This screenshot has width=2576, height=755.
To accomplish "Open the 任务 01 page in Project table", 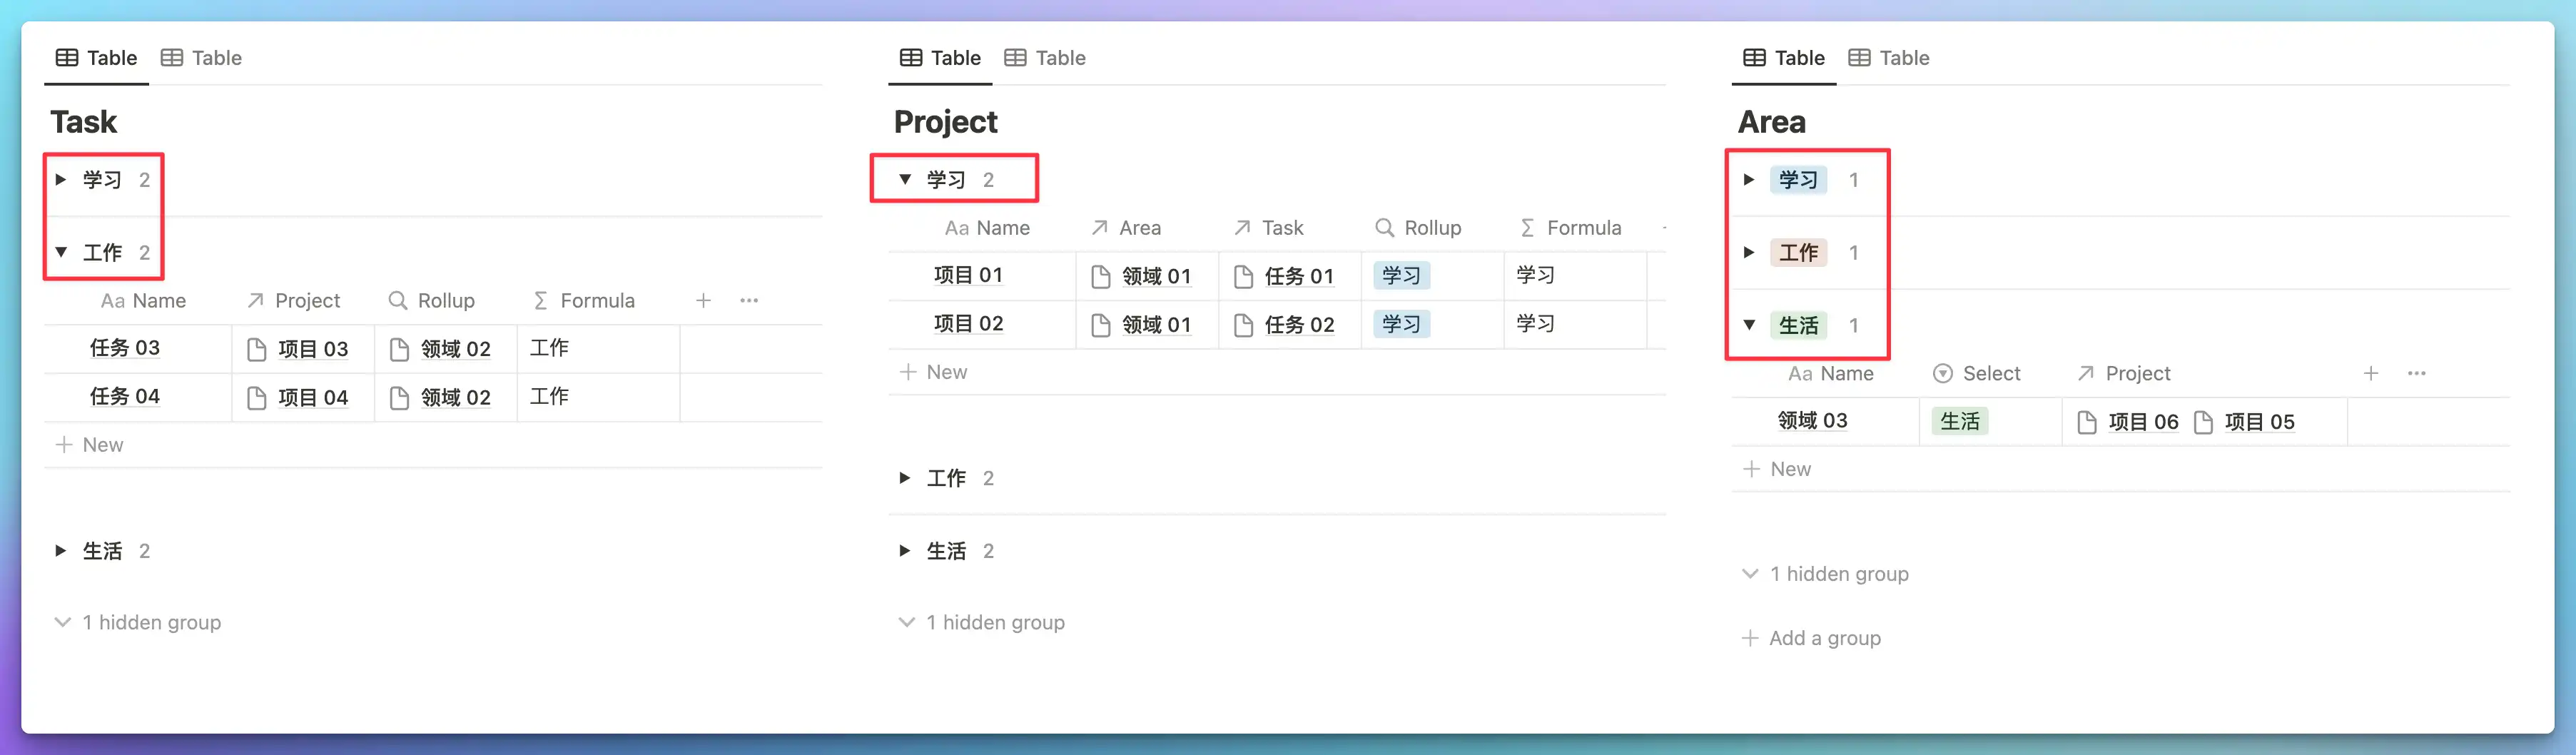I will click(x=1298, y=276).
